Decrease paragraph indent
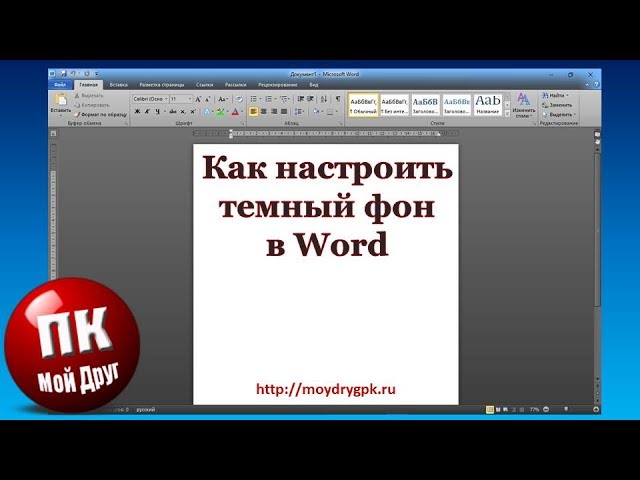The height and width of the screenshot is (480, 640). pyautogui.click(x=300, y=99)
